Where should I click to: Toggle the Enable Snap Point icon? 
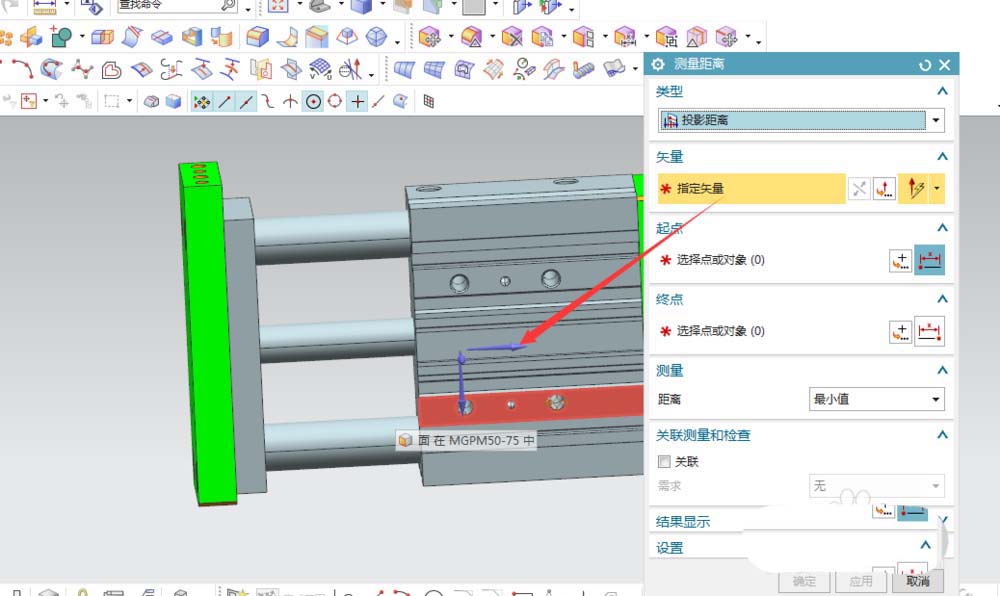[x=202, y=101]
